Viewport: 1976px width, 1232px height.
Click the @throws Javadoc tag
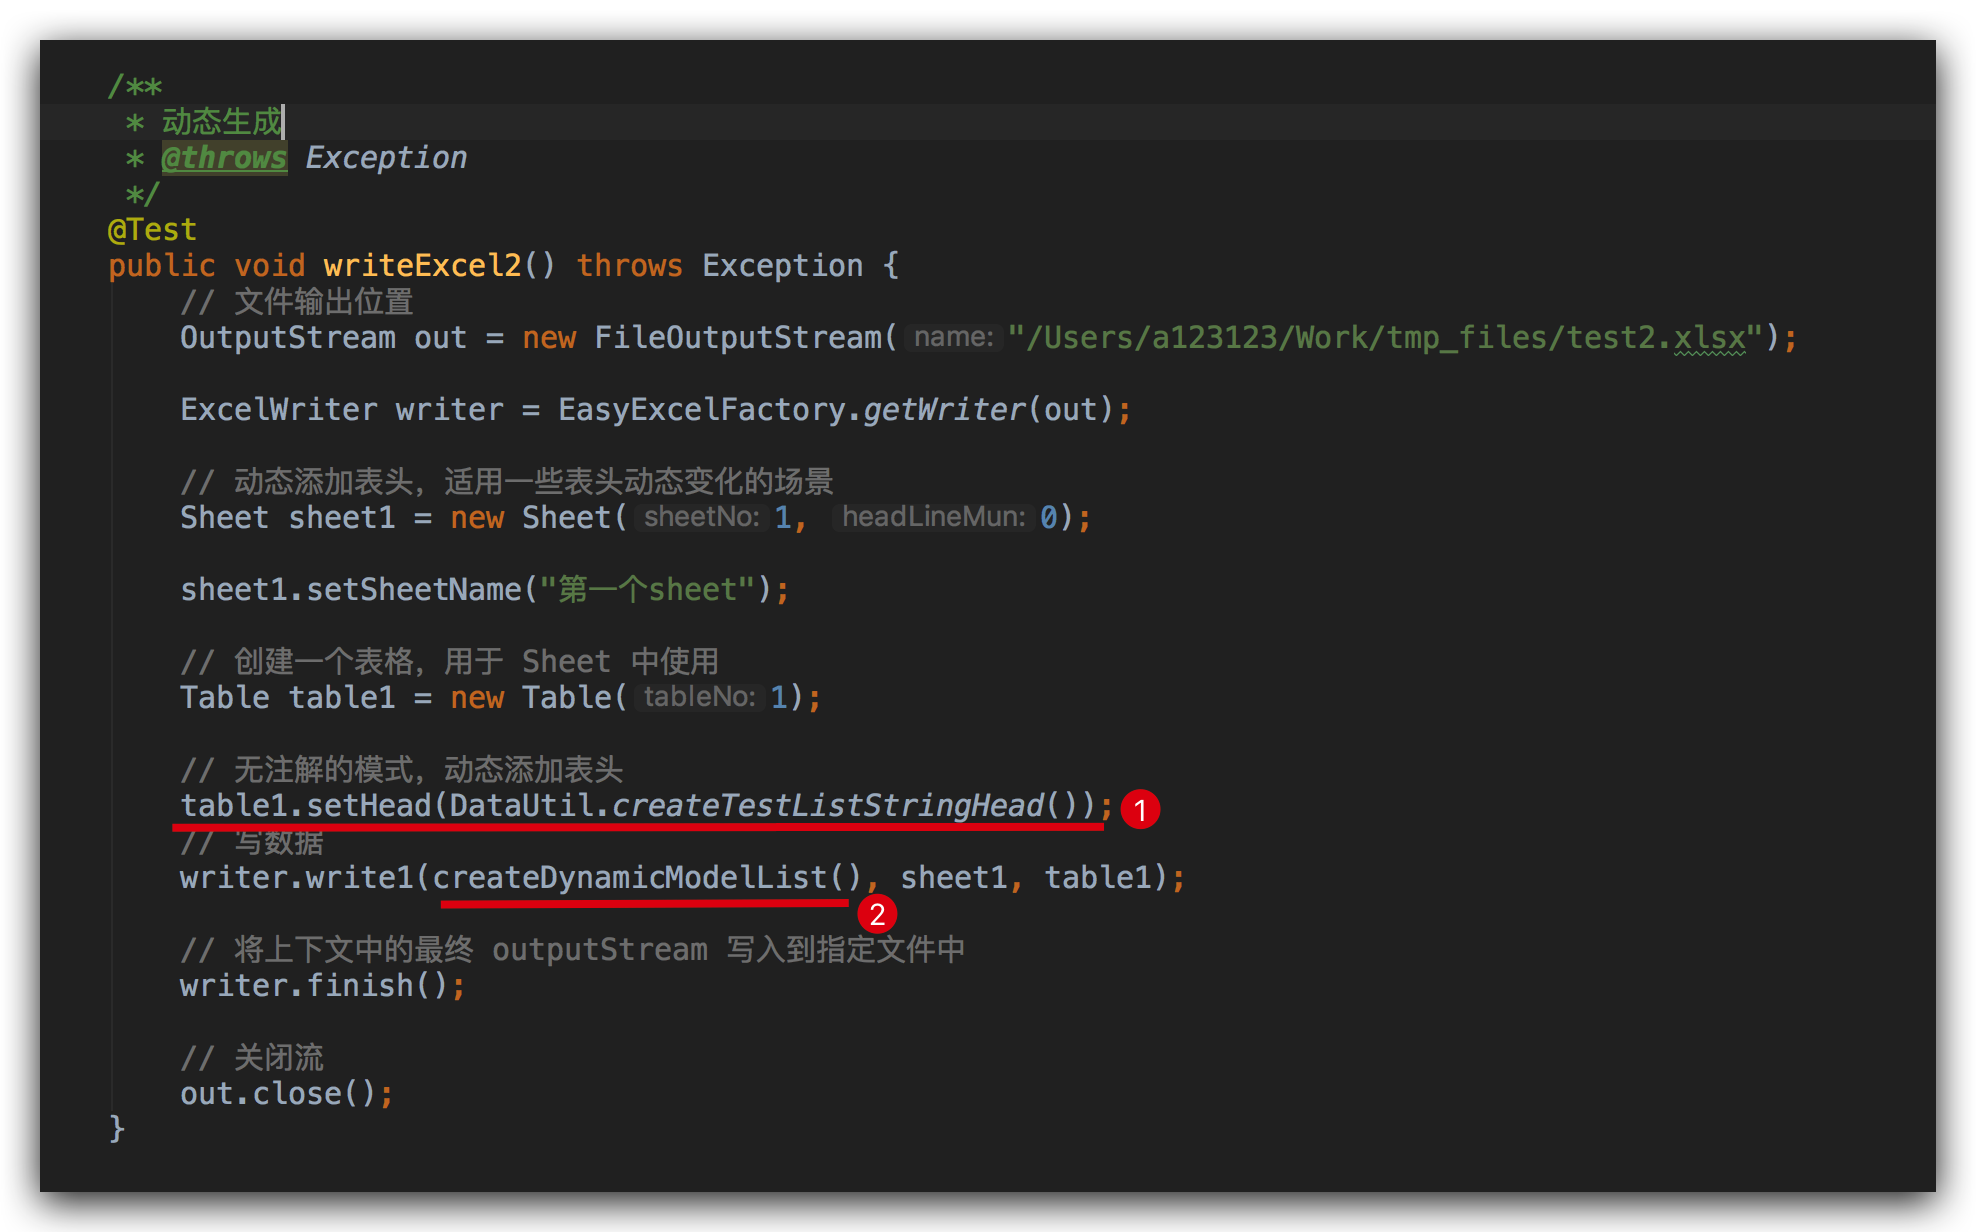click(224, 158)
